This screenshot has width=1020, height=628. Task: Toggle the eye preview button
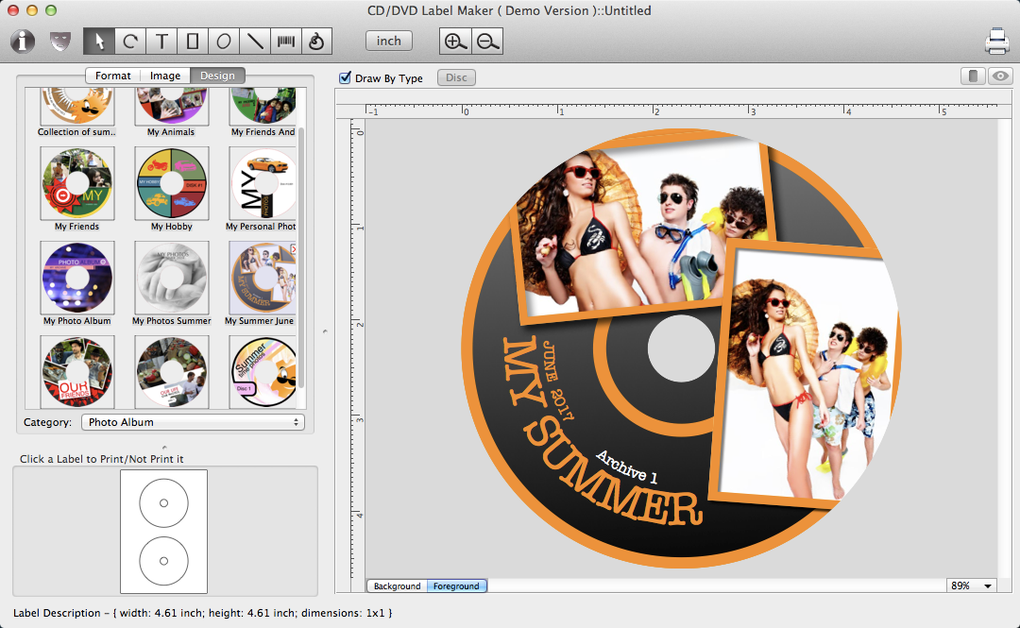(999, 77)
